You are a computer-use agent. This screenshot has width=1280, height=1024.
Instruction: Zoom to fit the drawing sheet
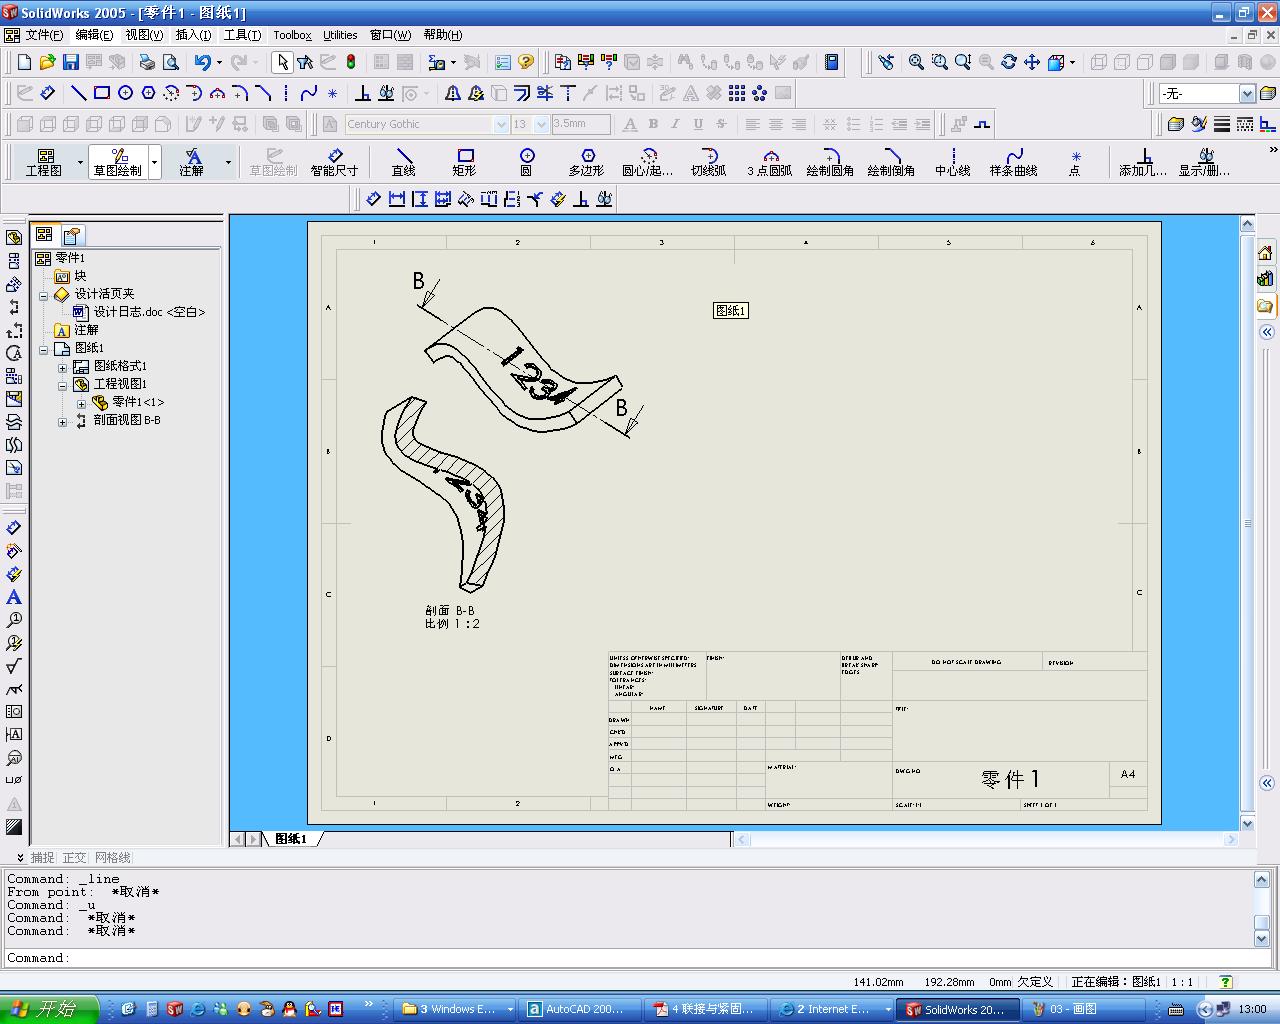916,62
